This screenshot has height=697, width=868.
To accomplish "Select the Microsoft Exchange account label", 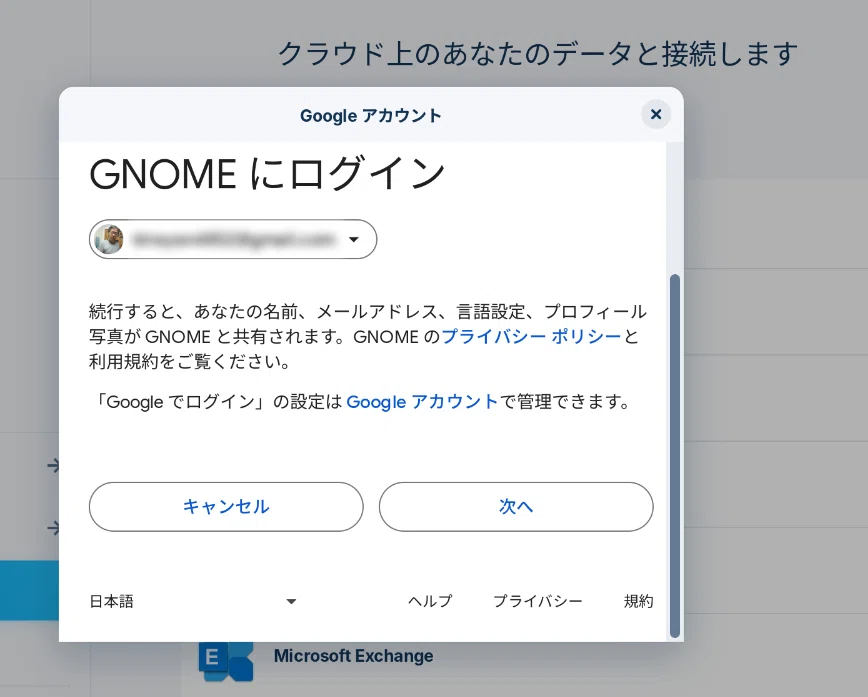I will [x=353, y=656].
